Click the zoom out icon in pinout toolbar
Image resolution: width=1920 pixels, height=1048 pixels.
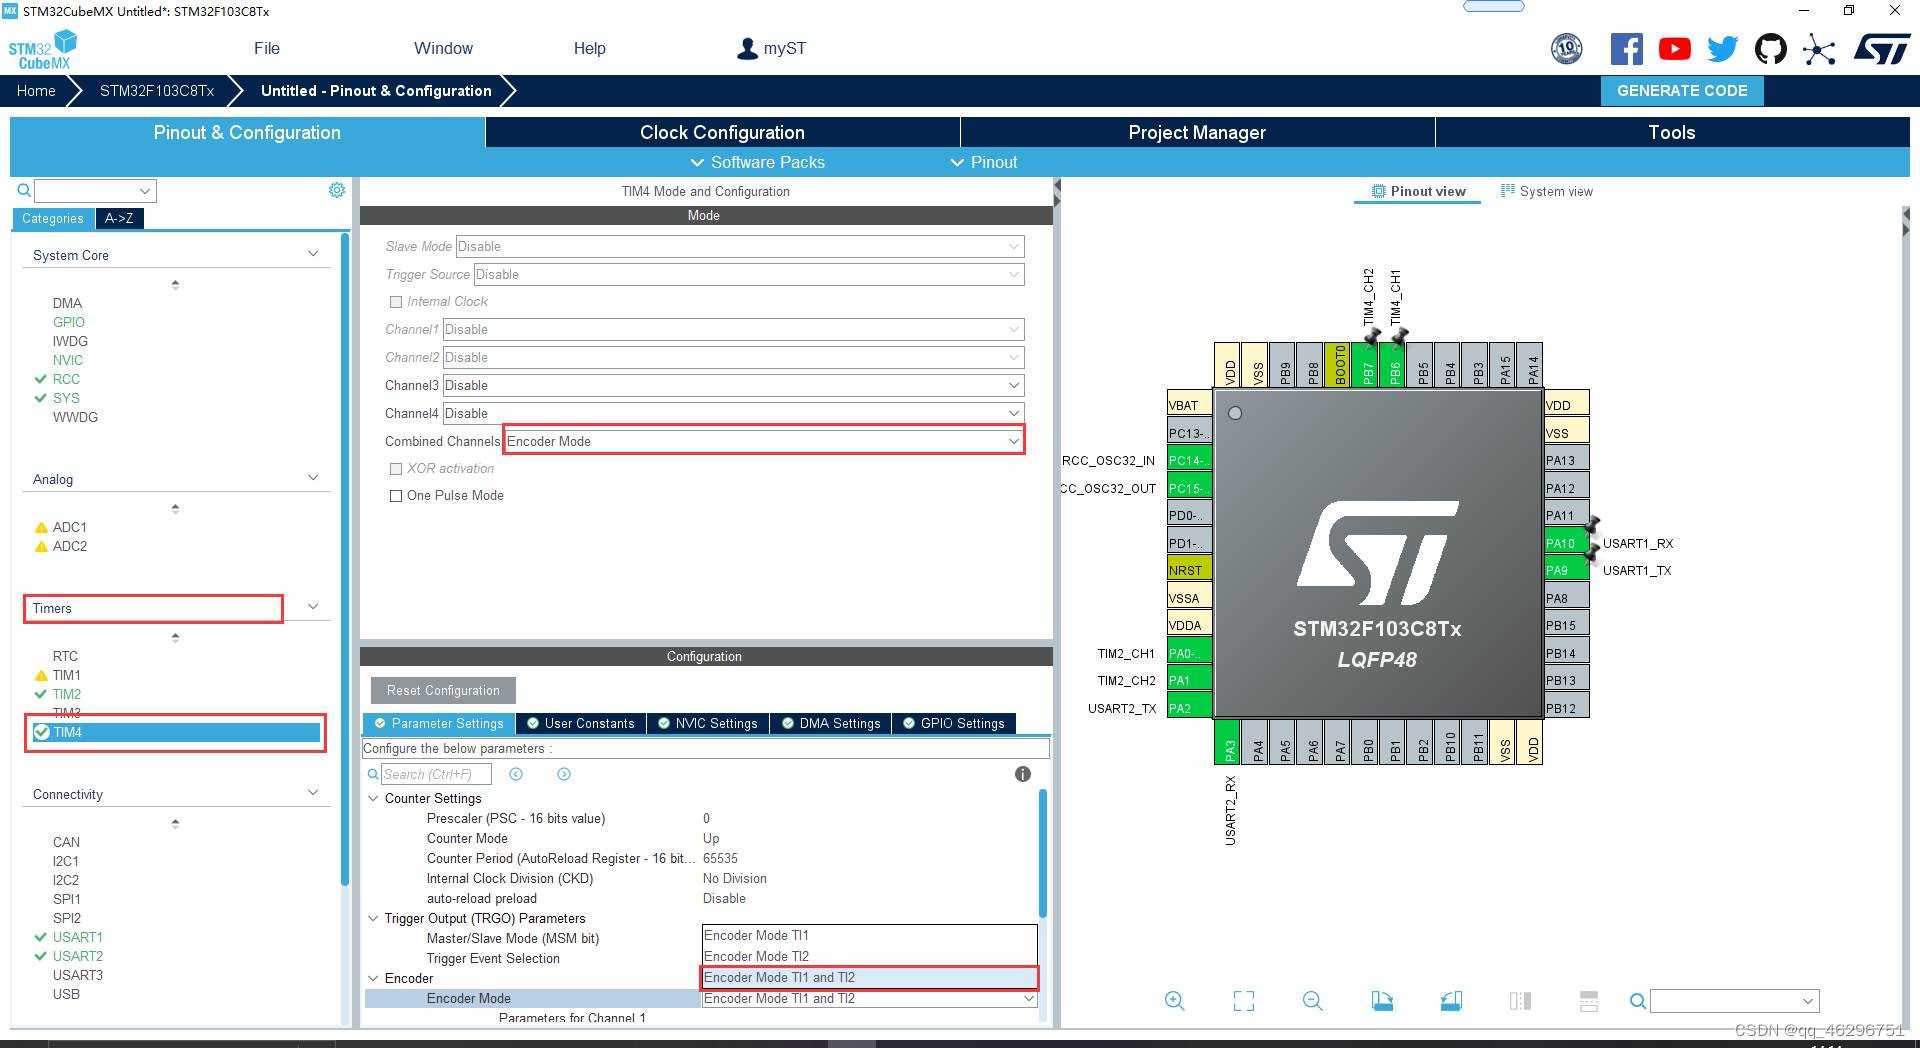pos(1311,1000)
